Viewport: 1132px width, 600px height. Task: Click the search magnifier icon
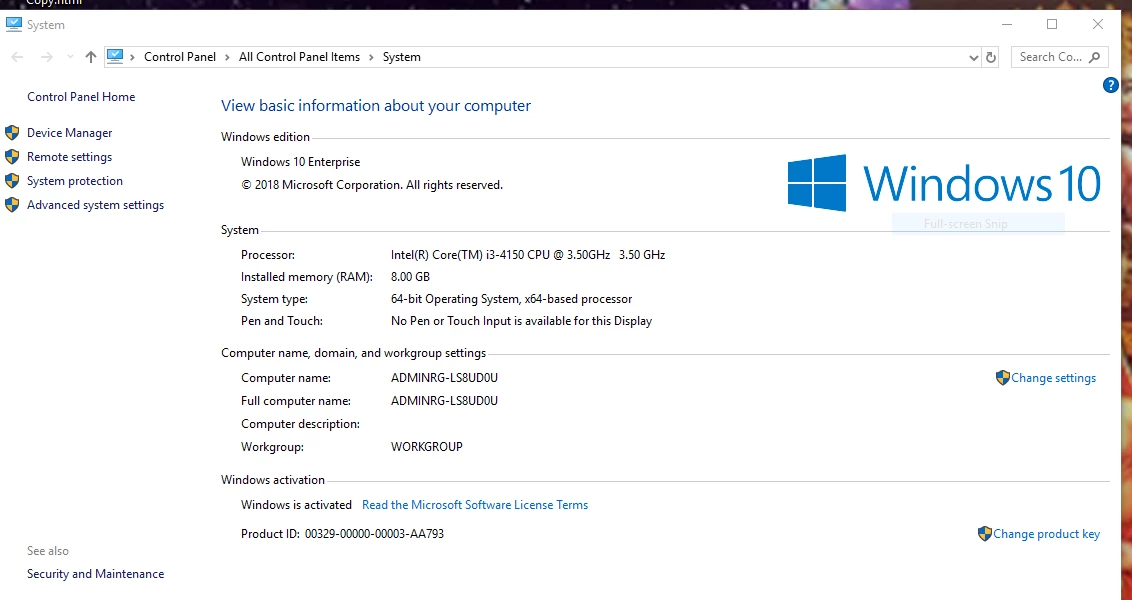(1094, 57)
